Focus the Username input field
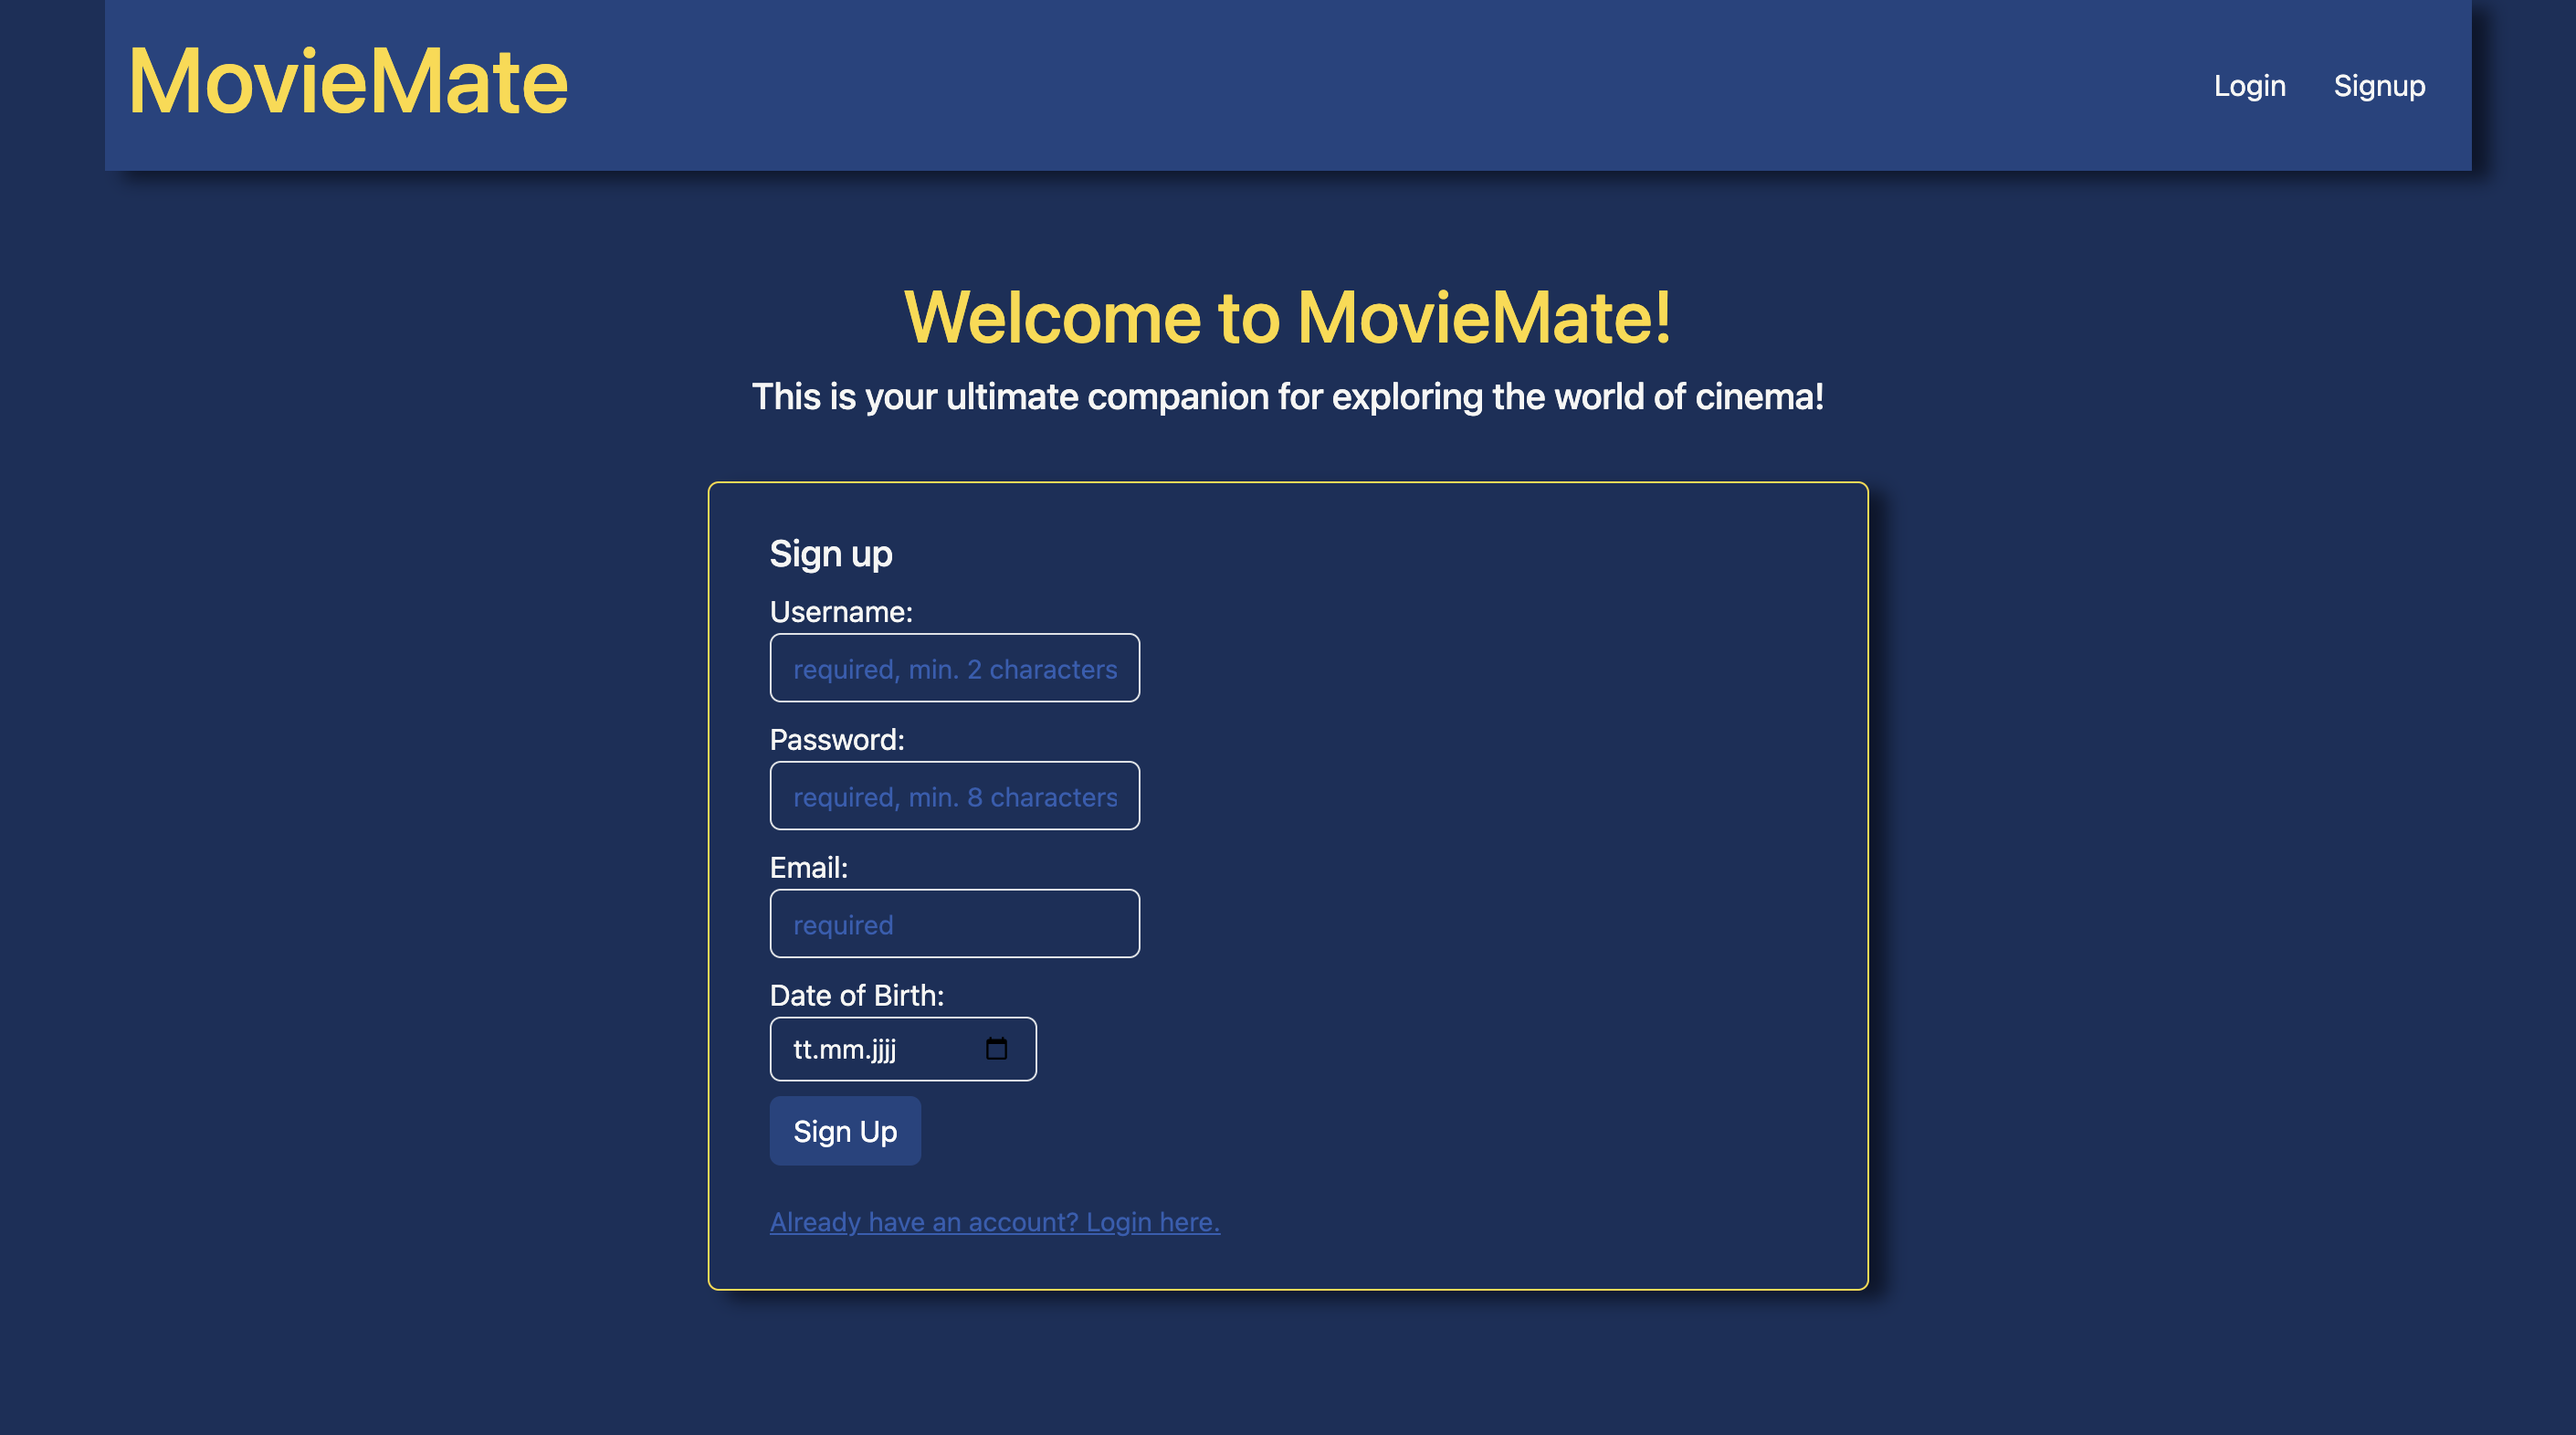This screenshot has width=2576, height=1435. (954, 668)
